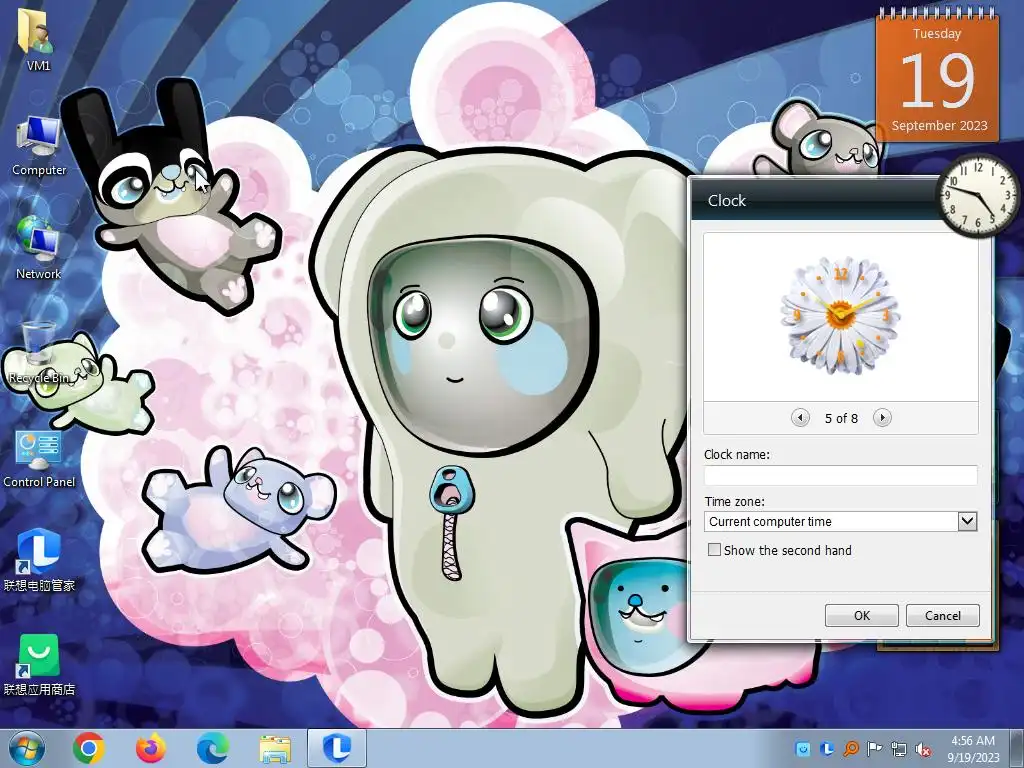Open the Network desktop icon

coord(38,248)
